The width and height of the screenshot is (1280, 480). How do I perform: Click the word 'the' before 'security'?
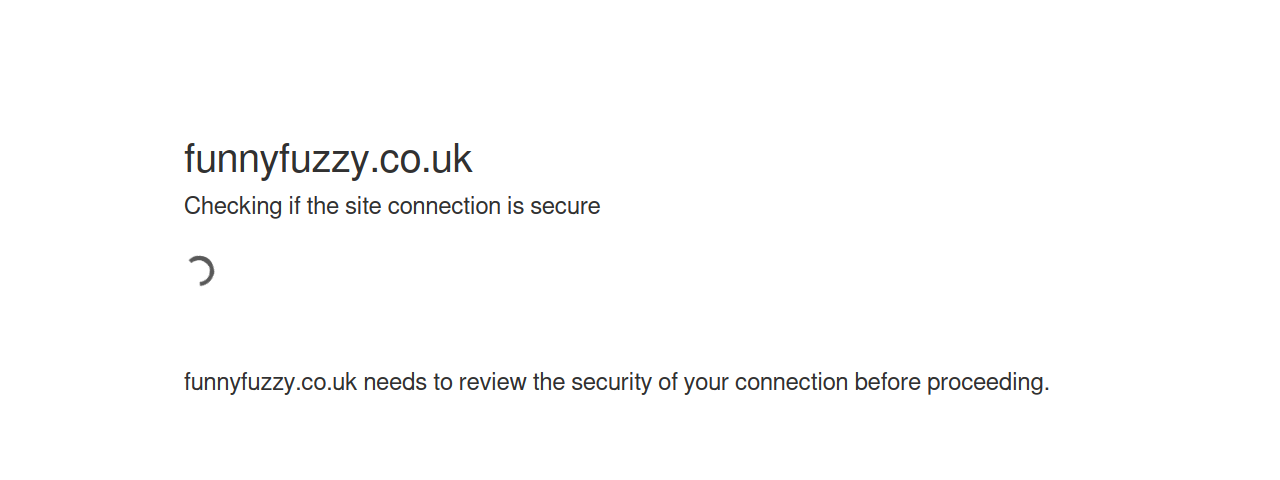(x=549, y=382)
